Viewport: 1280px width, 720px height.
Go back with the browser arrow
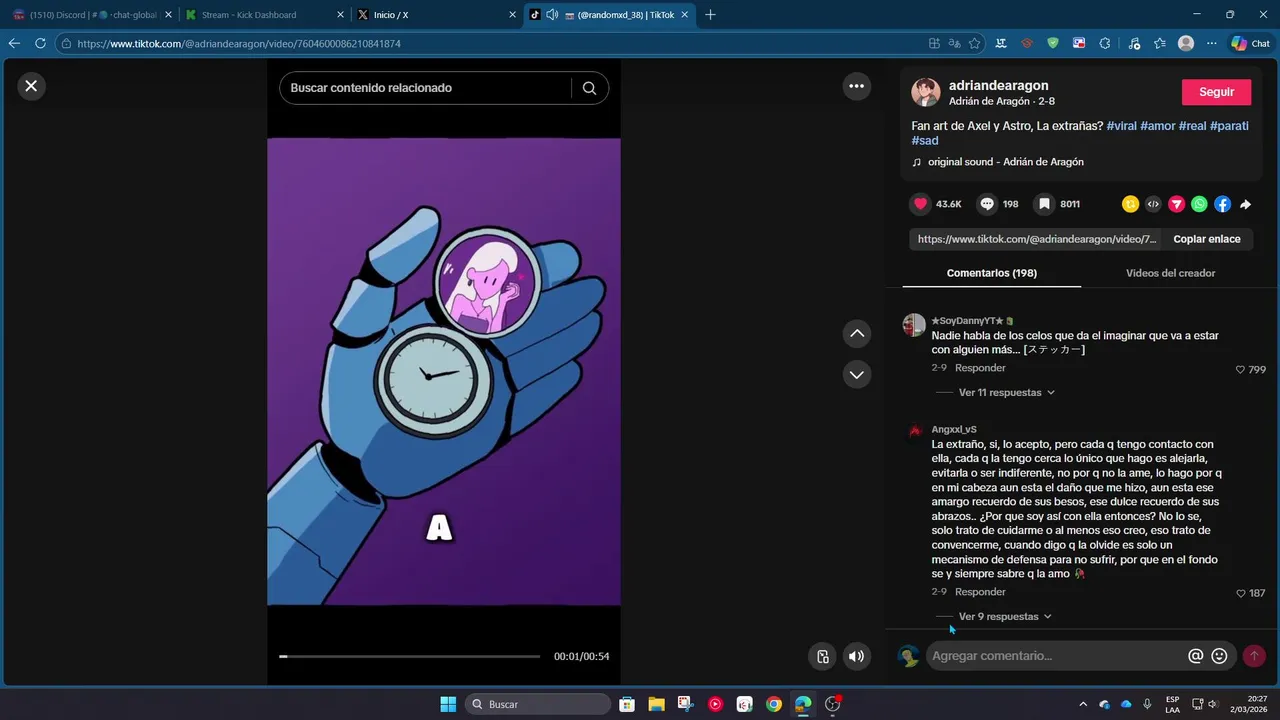(x=14, y=44)
